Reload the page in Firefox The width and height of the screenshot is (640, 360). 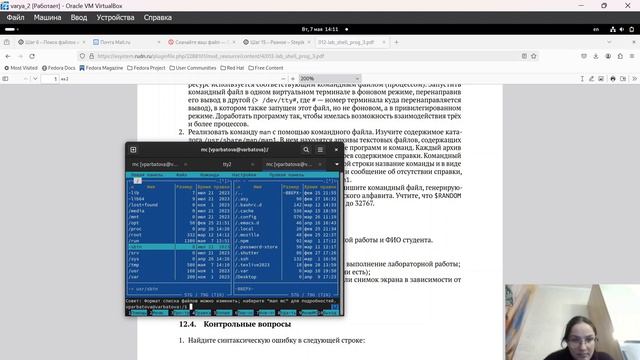tap(32, 56)
